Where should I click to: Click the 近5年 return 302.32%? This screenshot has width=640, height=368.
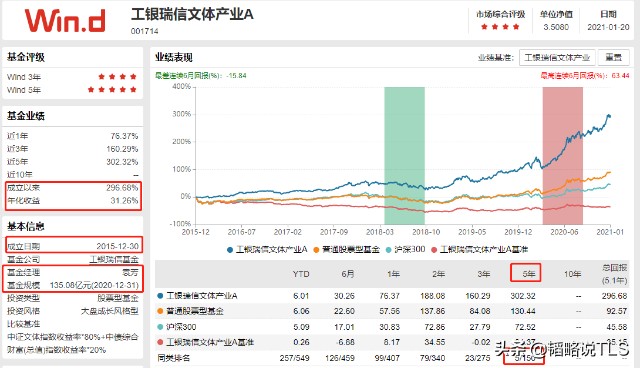pos(122,162)
